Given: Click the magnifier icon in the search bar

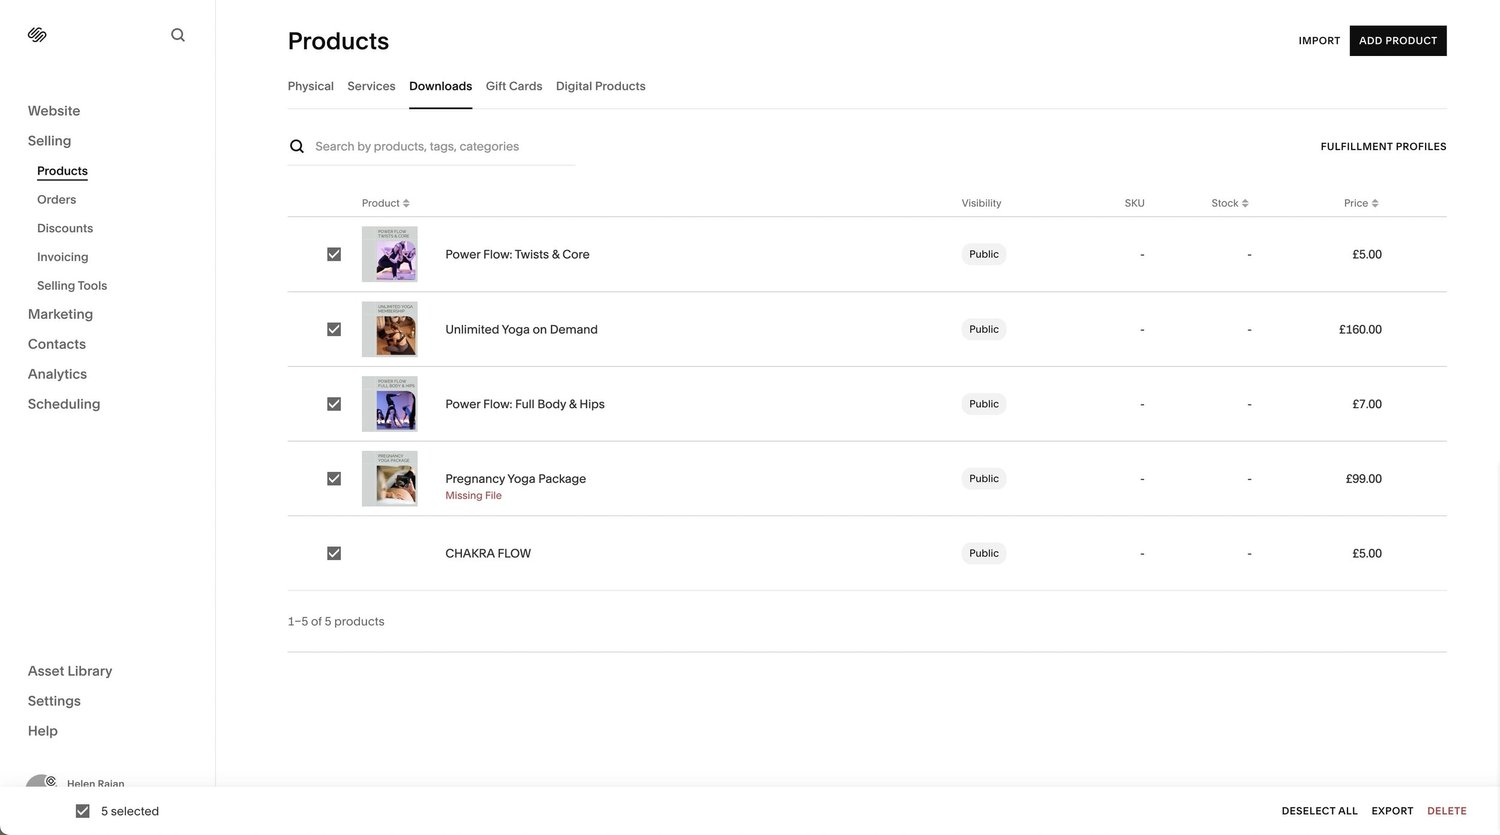Looking at the screenshot, I should coord(296,145).
